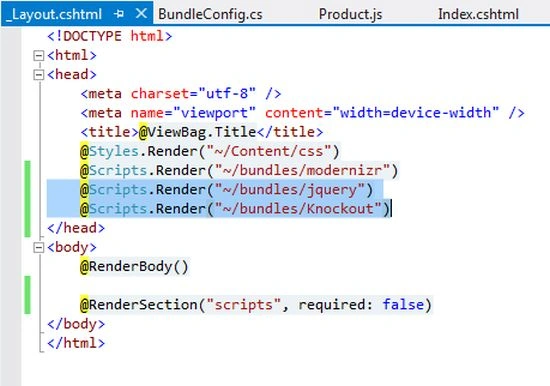Screen dimensions: 550x386
Task: Click the Scripts.Render Knockout line
Action: click(x=235, y=209)
